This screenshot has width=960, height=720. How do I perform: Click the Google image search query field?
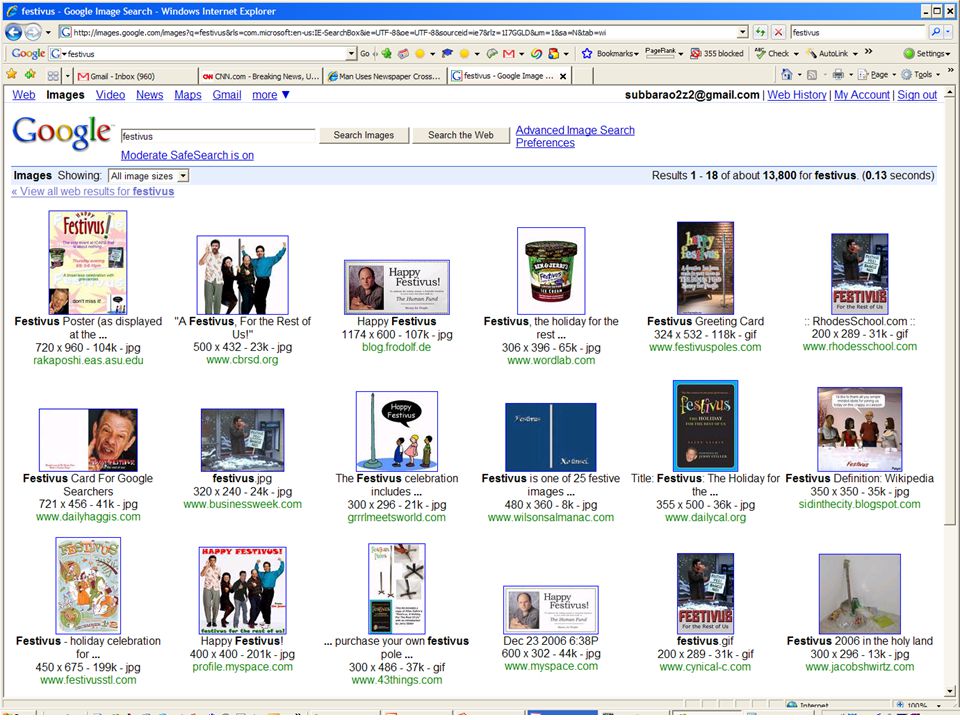click(x=218, y=136)
